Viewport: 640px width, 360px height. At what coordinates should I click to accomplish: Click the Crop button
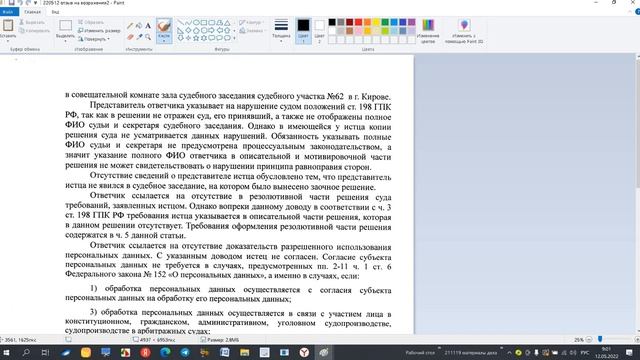point(91,22)
